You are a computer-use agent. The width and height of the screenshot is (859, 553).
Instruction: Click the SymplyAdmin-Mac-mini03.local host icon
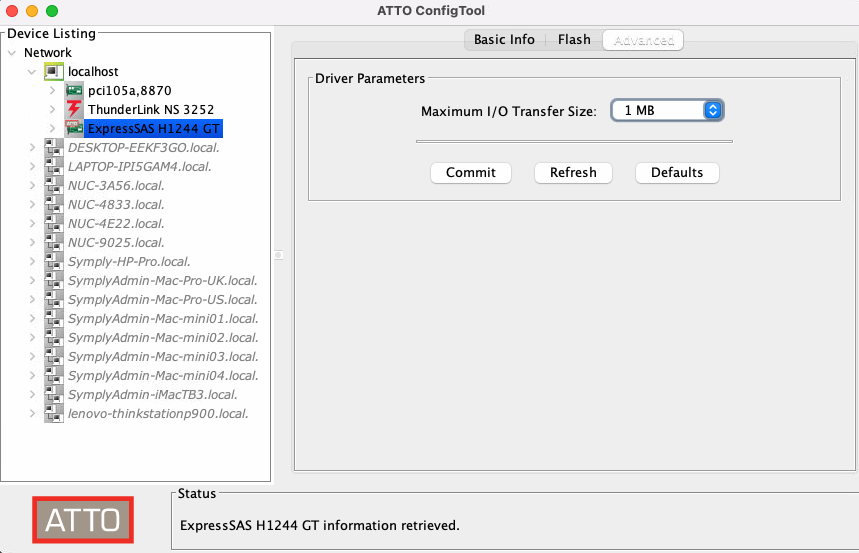pos(54,356)
